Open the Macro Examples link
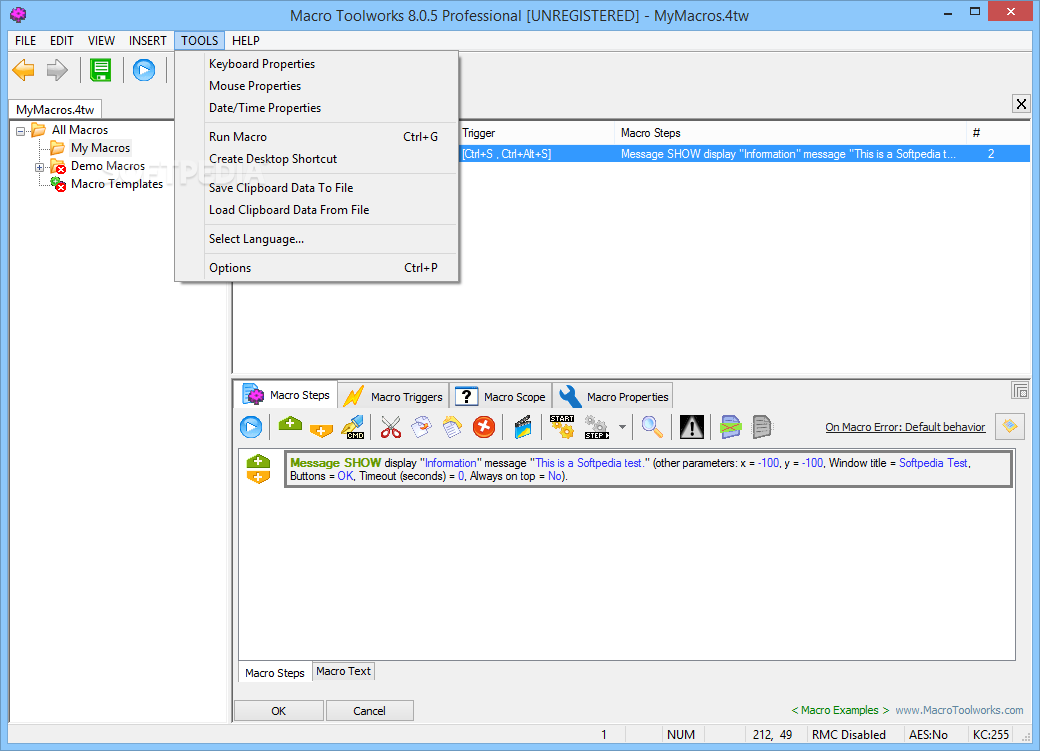Image resolution: width=1040 pixels, height=751 pixels. tap(840, 710)
